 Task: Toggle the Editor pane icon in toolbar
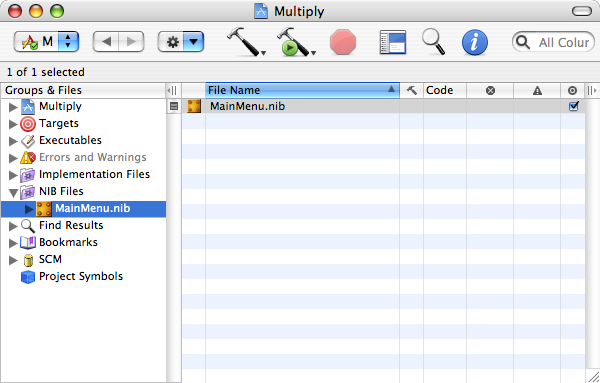393,42
